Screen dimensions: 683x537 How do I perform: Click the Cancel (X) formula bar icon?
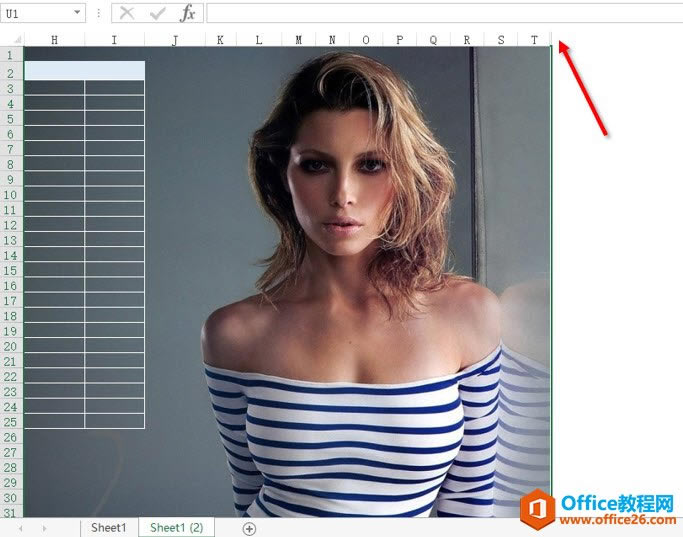[127, 13]
